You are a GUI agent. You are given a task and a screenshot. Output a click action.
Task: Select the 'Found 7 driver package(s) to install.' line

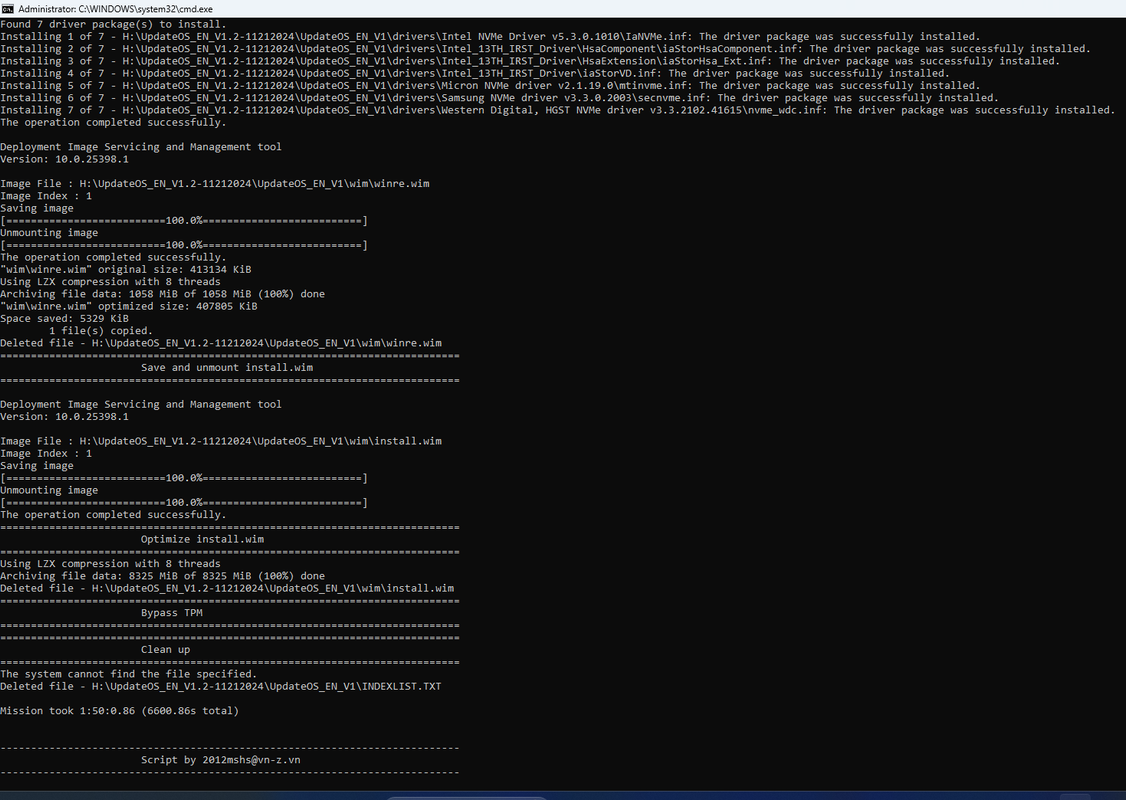pos(113,24)
